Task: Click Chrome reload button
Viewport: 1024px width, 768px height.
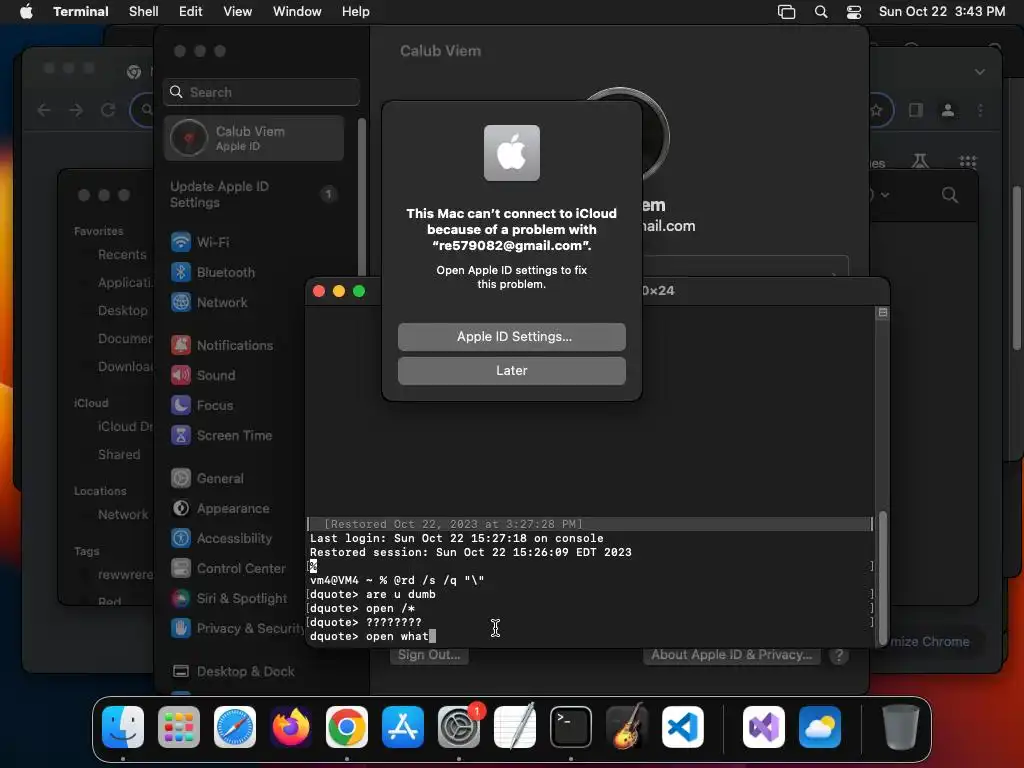Action: pos(108,110)
